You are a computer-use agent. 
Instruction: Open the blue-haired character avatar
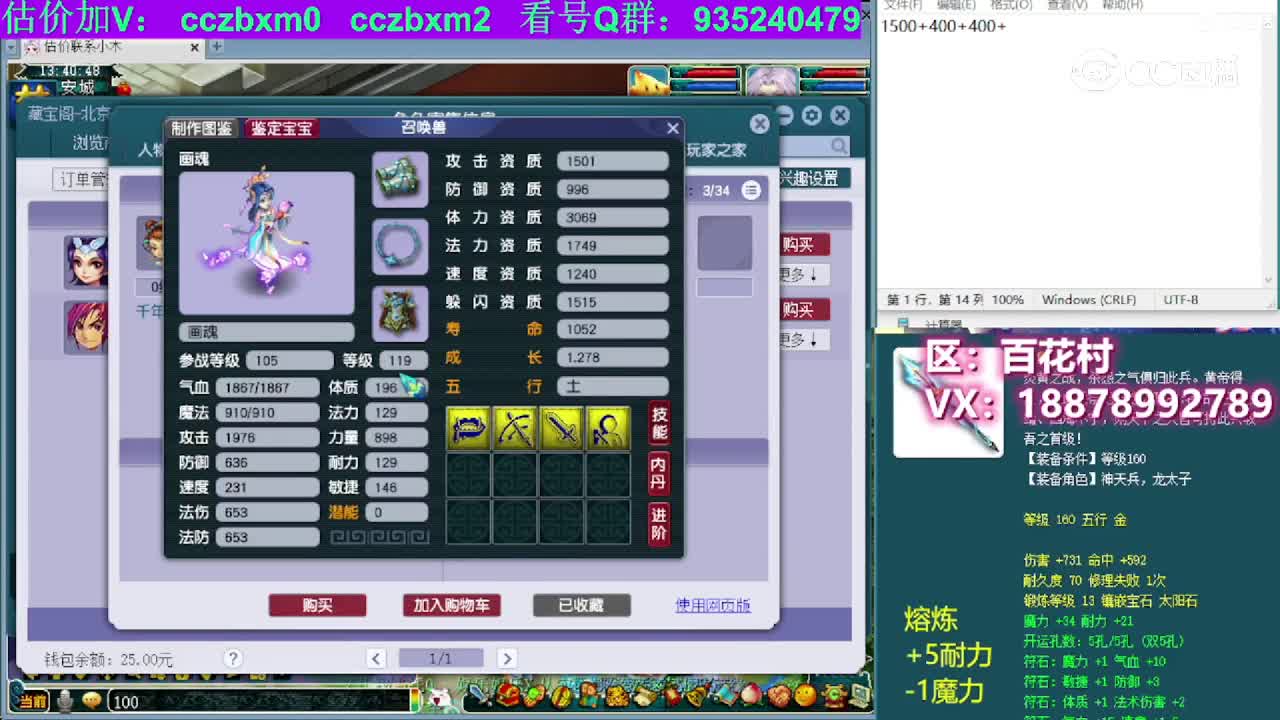pyautogui.click(x=86, y=262)
